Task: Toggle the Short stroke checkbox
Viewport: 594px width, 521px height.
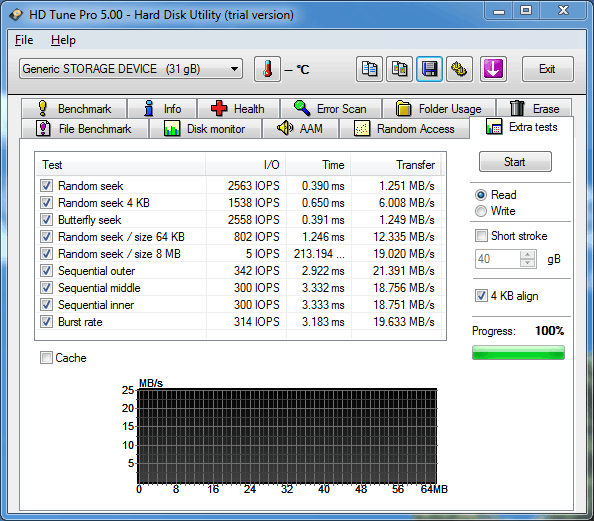Action: [481, 236]
